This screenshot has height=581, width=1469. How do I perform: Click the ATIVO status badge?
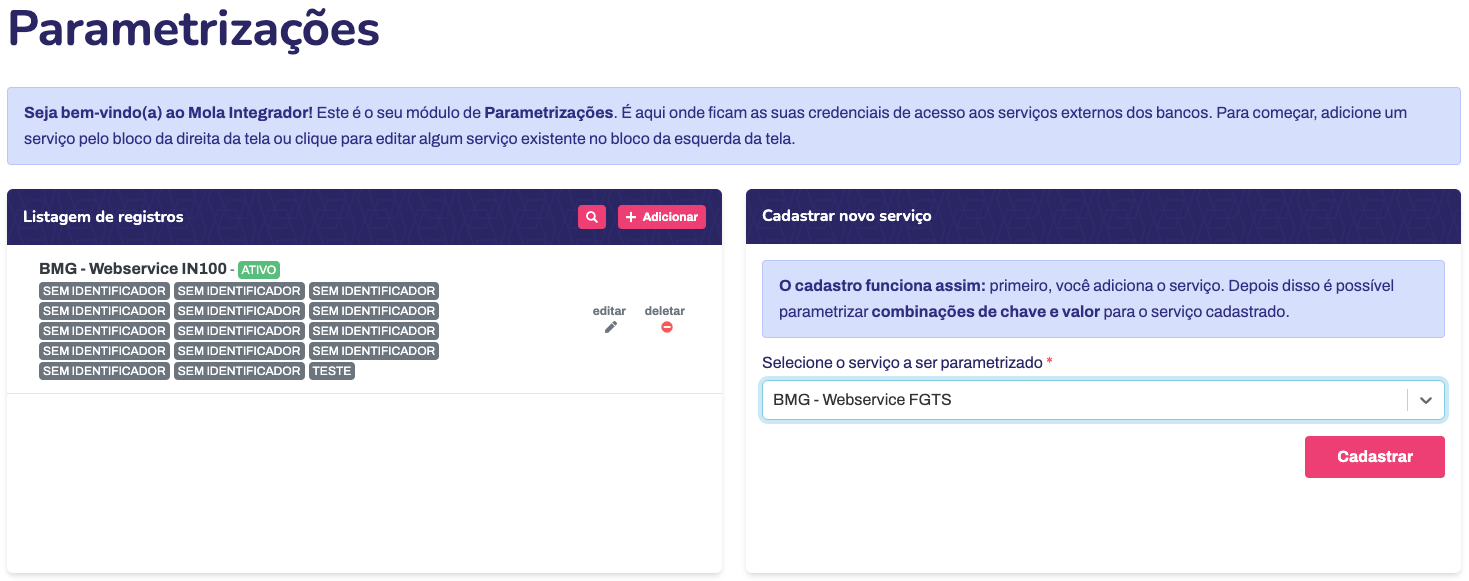pyautogui.click(x=259, y=270)
